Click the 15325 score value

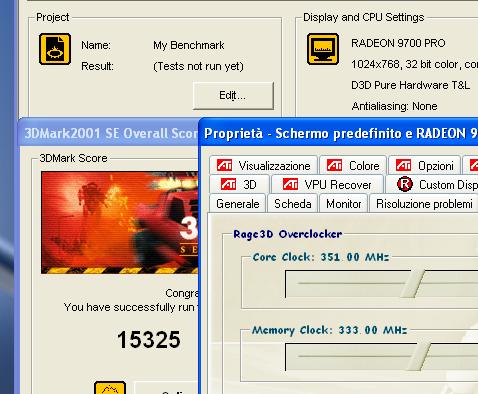(149, 340)
